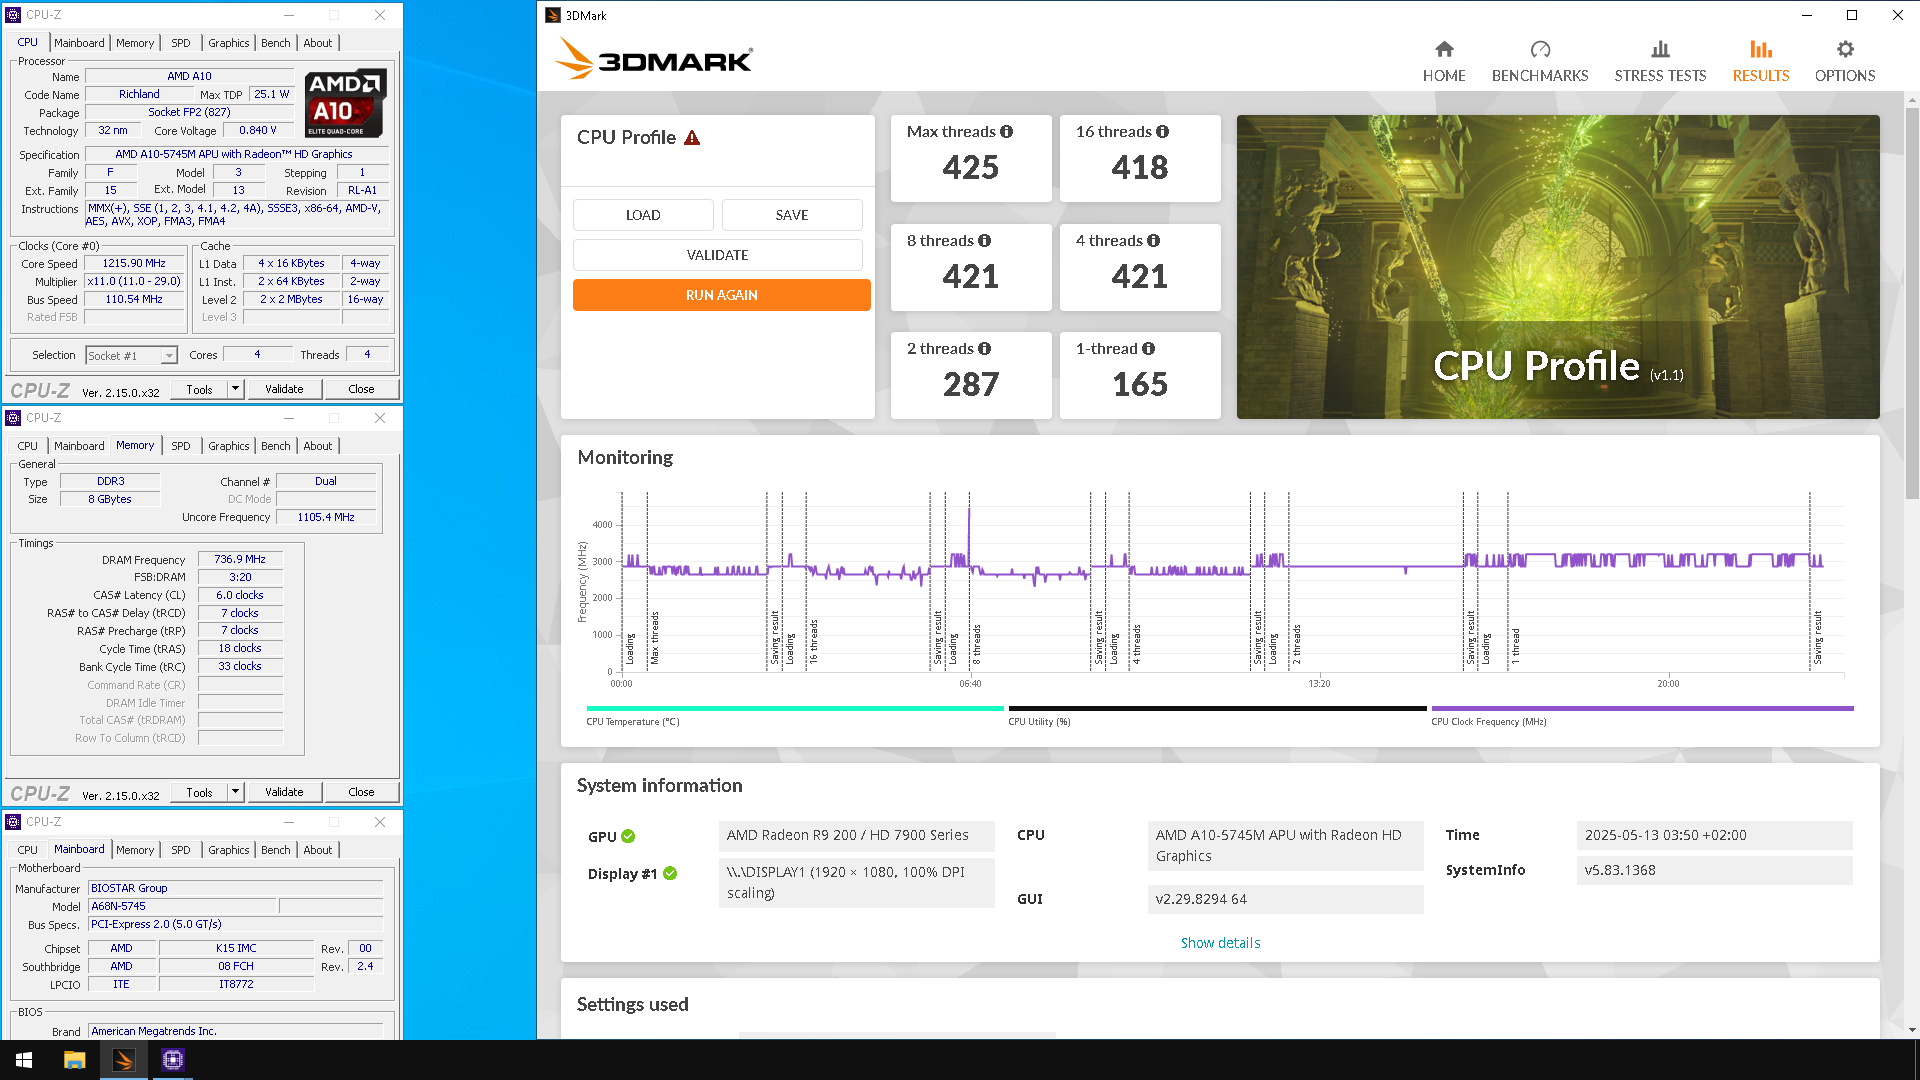This screenshot has height=1080, width=1920.
Task: Switch to Mainboard tab in top CPU-Z window
Action: (79, 43)
